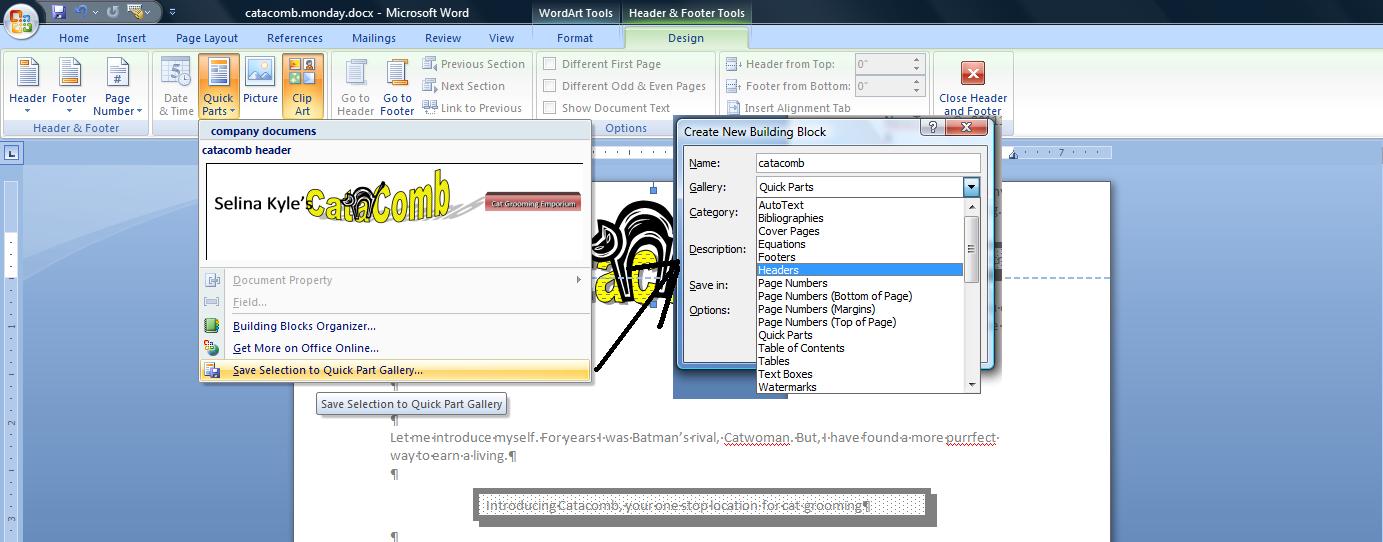This screenshot has height=542, width=1383.
Task: Open the Mailings tab
Action: [x=374, y=38]
